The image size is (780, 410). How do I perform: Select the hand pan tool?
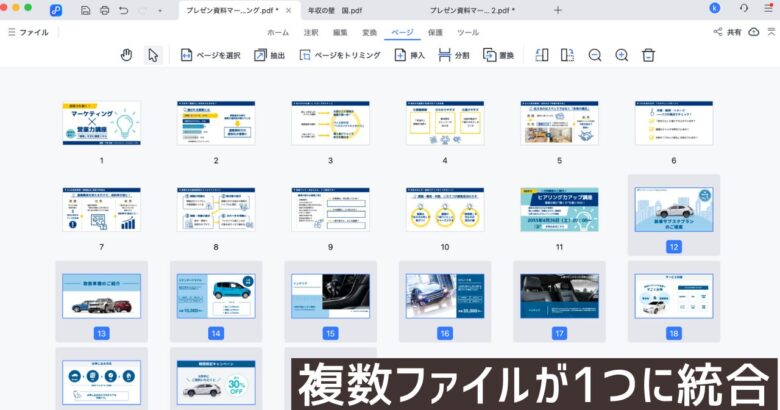click(127, 55)
